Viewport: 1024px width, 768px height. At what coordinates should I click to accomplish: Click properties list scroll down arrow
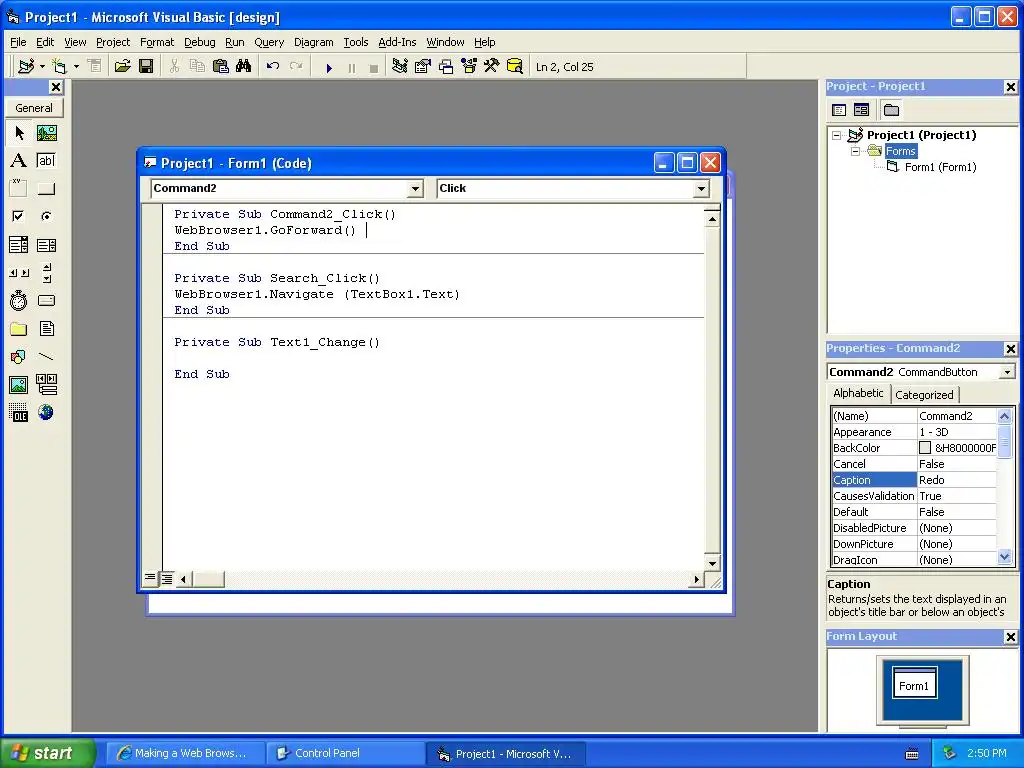tap(1004, 558)
